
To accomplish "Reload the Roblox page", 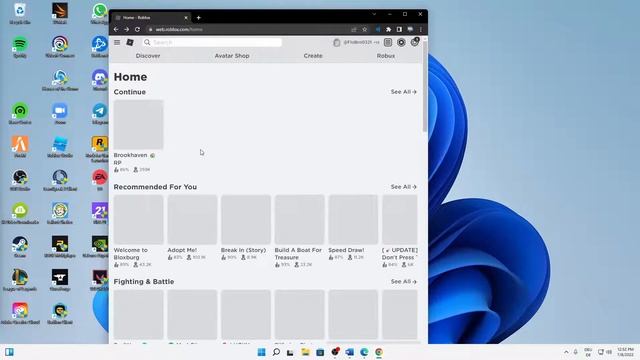I will (138, 29).
